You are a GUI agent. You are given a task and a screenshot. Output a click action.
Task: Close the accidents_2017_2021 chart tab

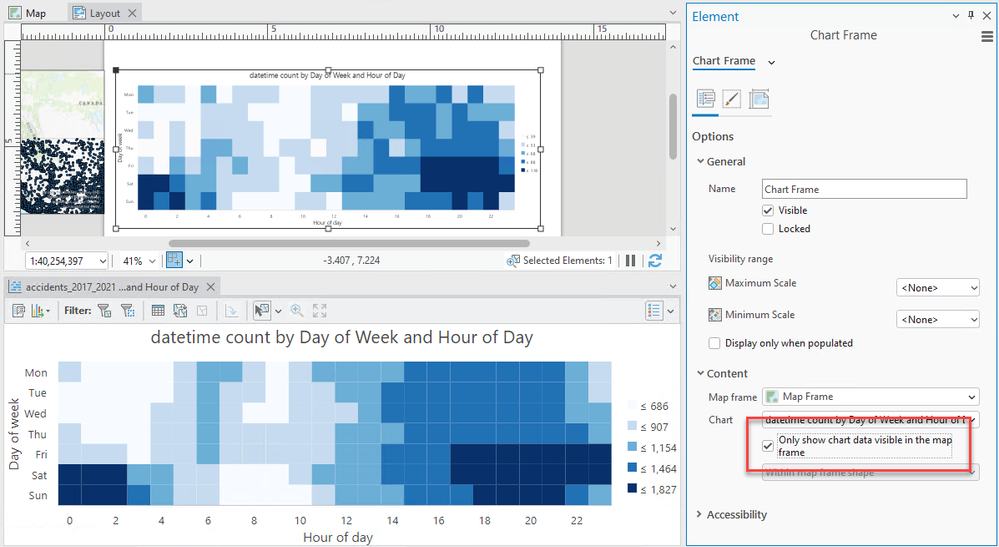[210, 287]
